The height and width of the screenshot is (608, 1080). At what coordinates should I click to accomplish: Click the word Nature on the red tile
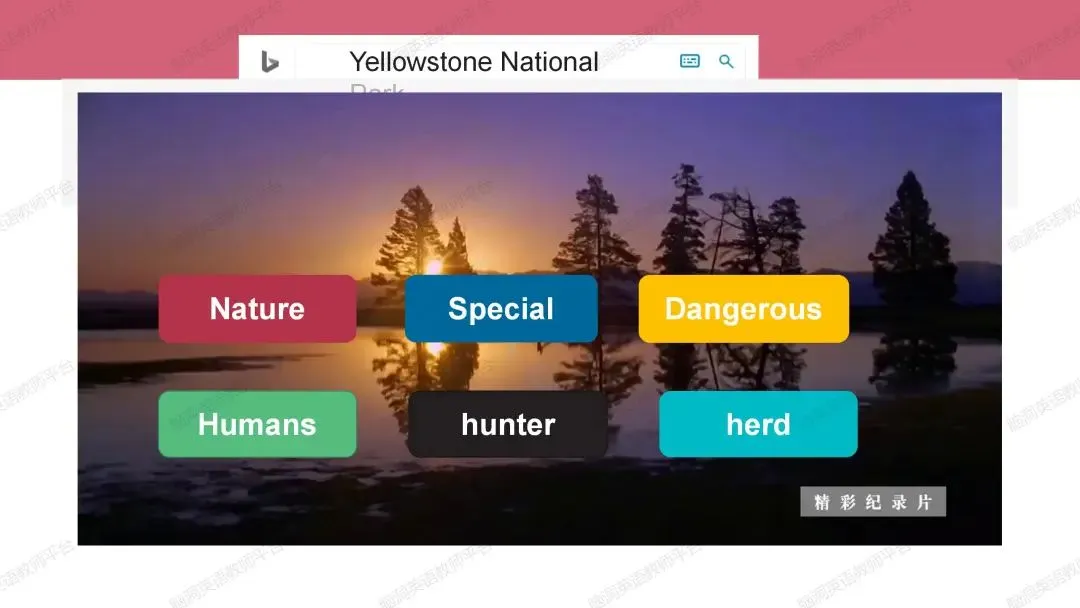257,308
